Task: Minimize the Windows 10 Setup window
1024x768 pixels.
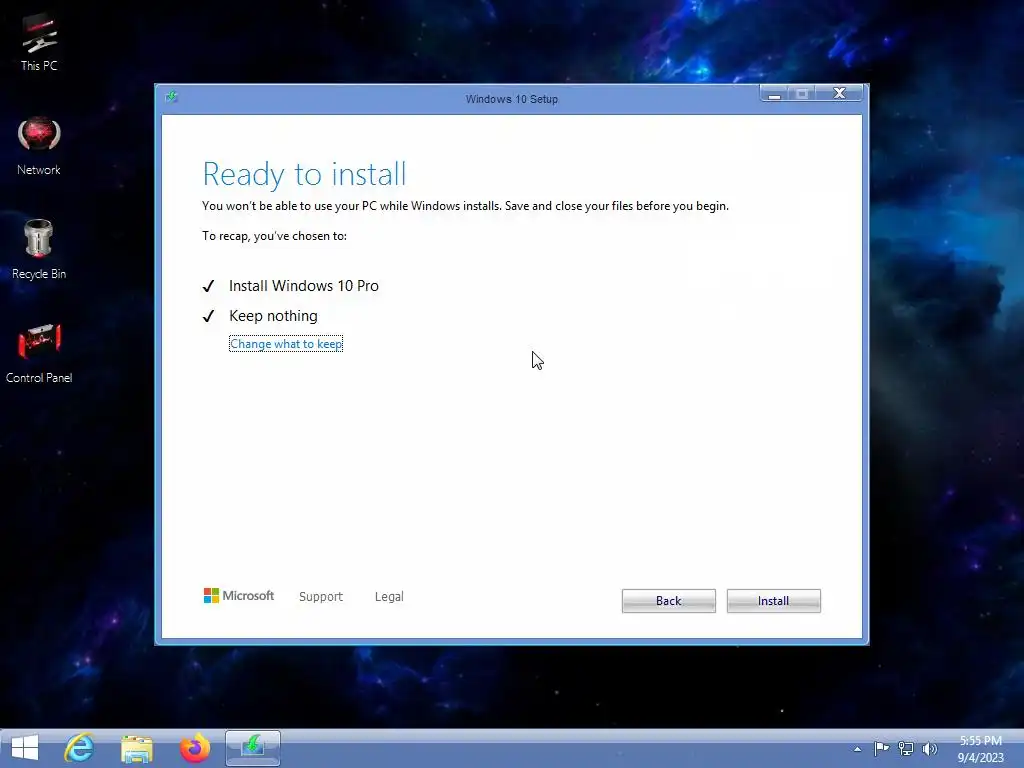Action: click(x=775, y=94)
